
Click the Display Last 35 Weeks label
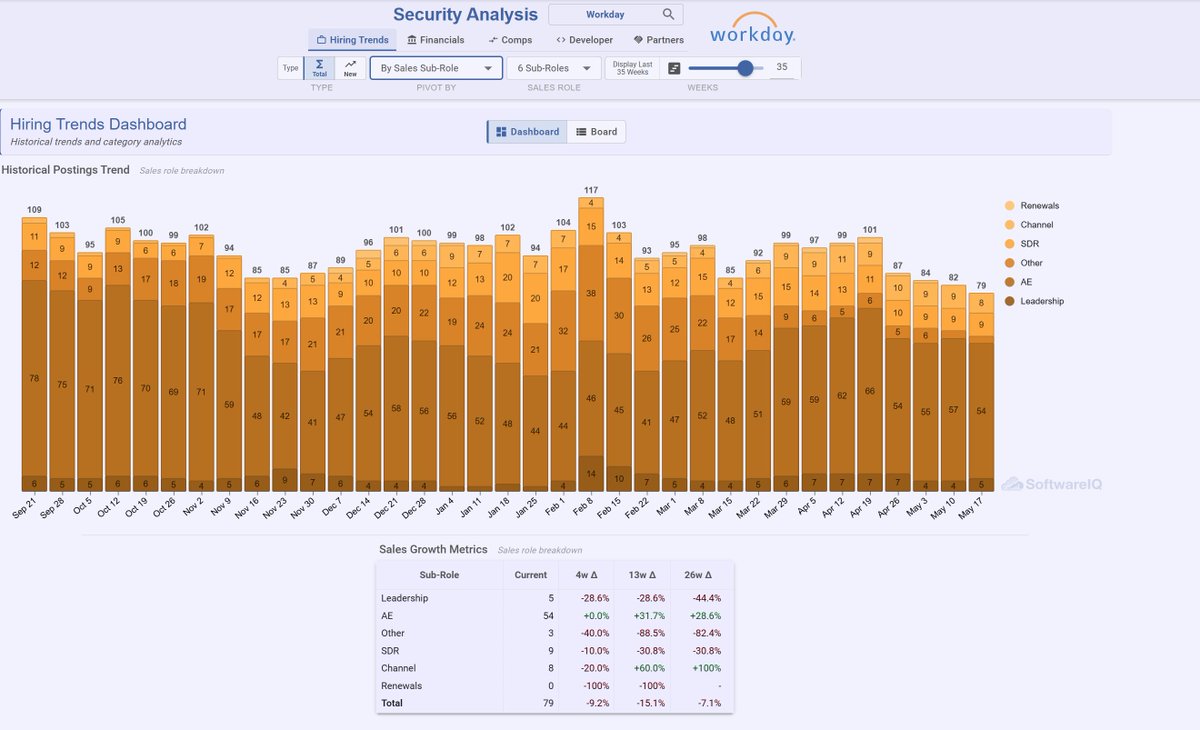point(632,68)
